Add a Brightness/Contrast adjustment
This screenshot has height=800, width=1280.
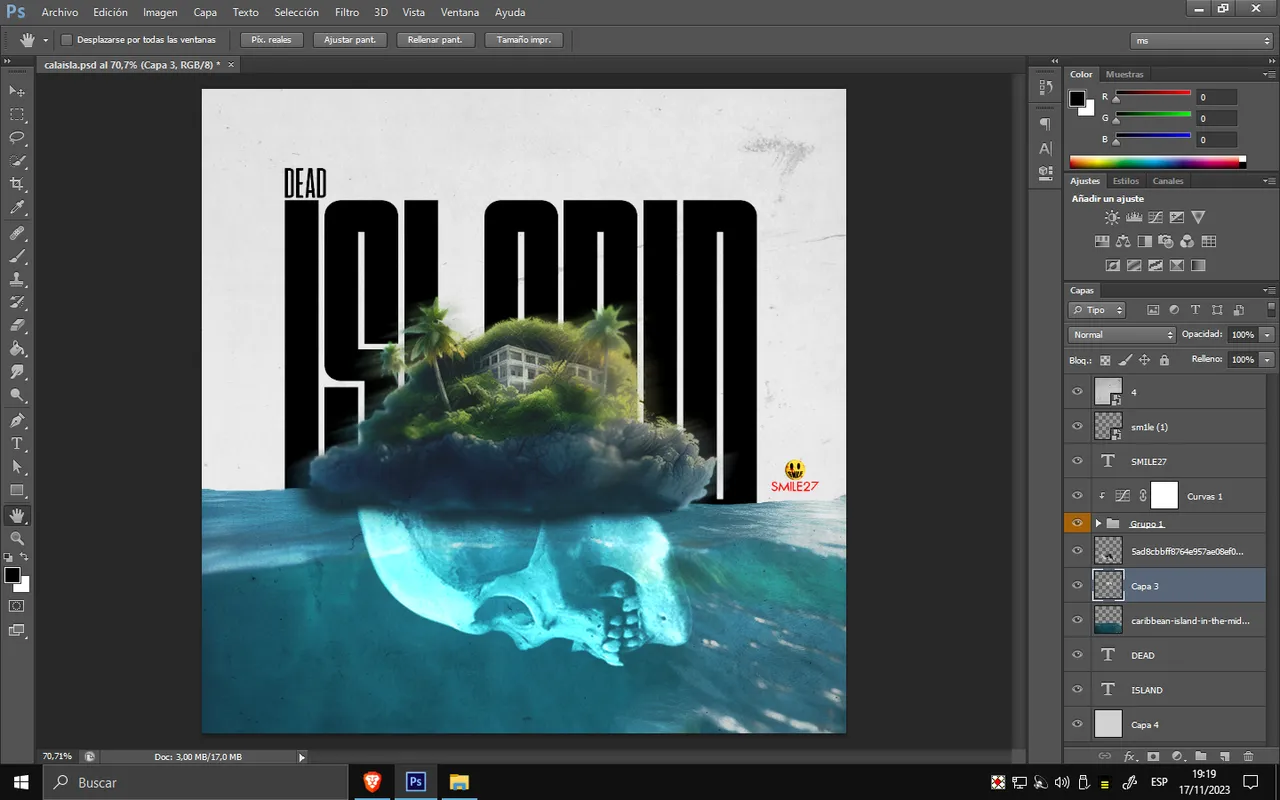[1112, 217]
